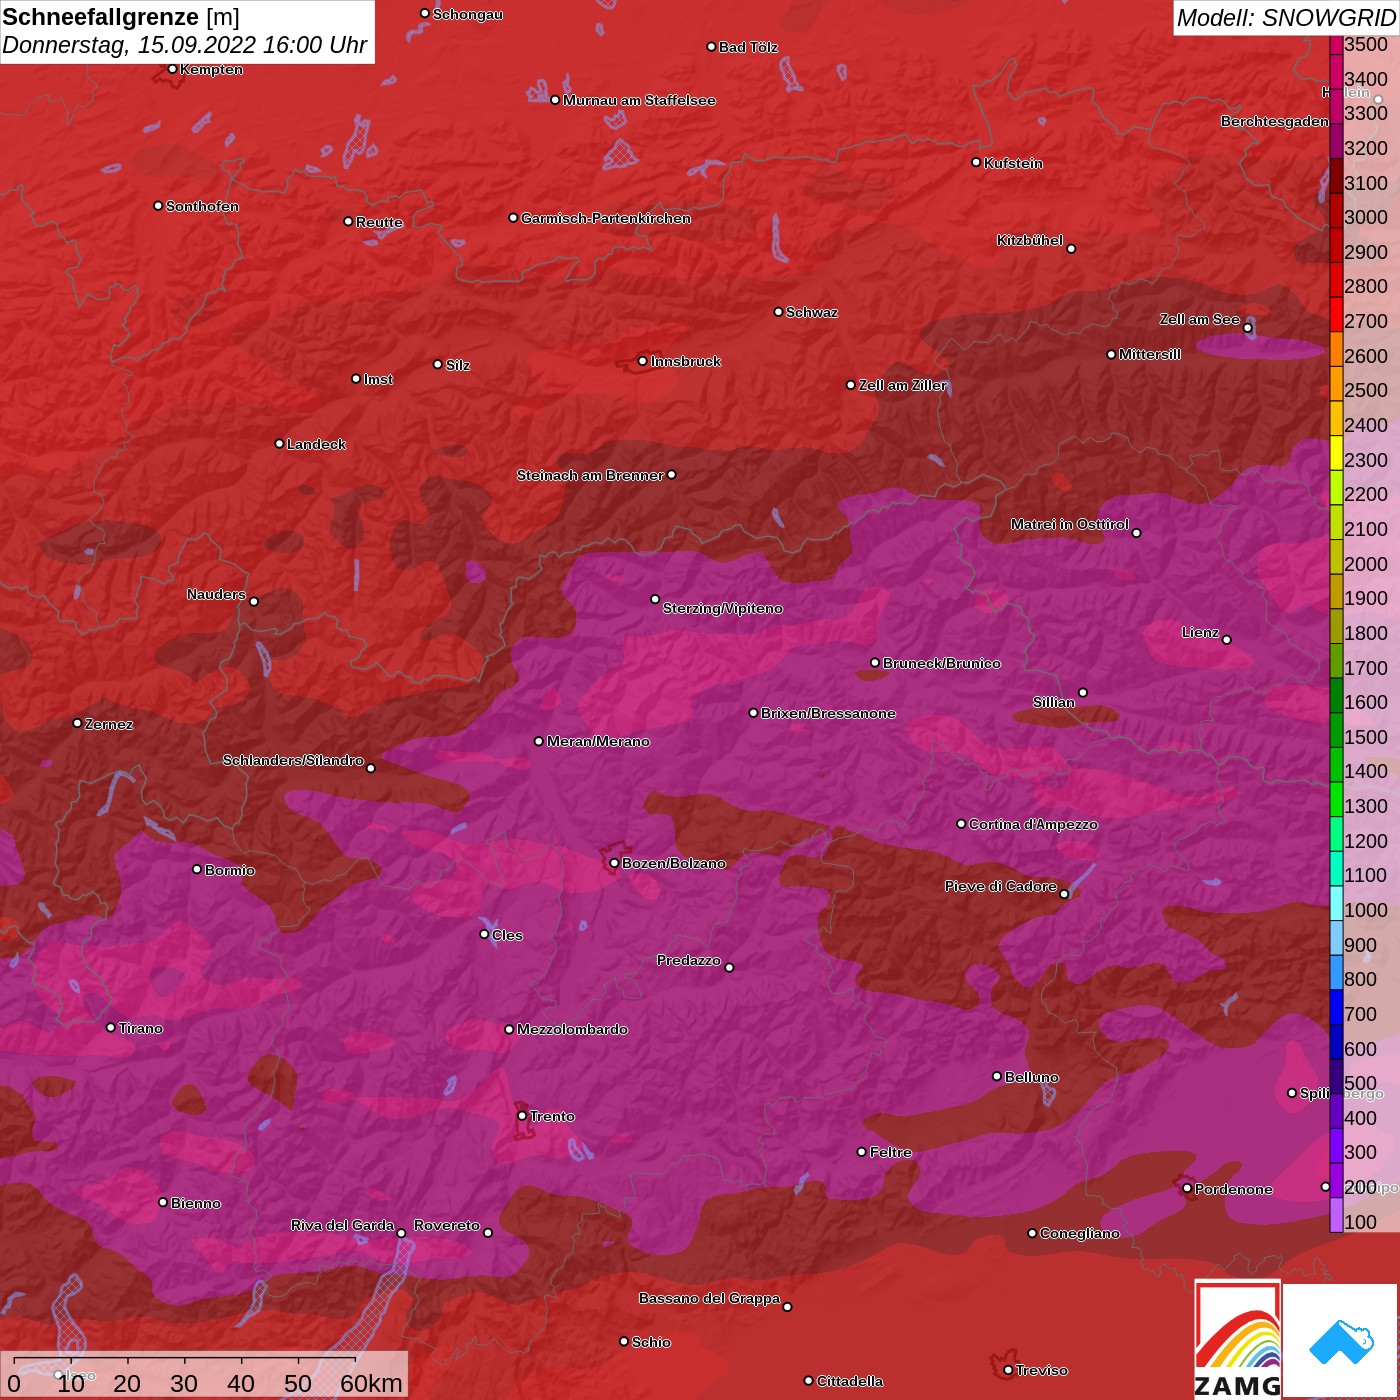Viewport: 1400px width, 1400px height.
Task: Click the 2700 m legend color swatch
Action: 1336,314
